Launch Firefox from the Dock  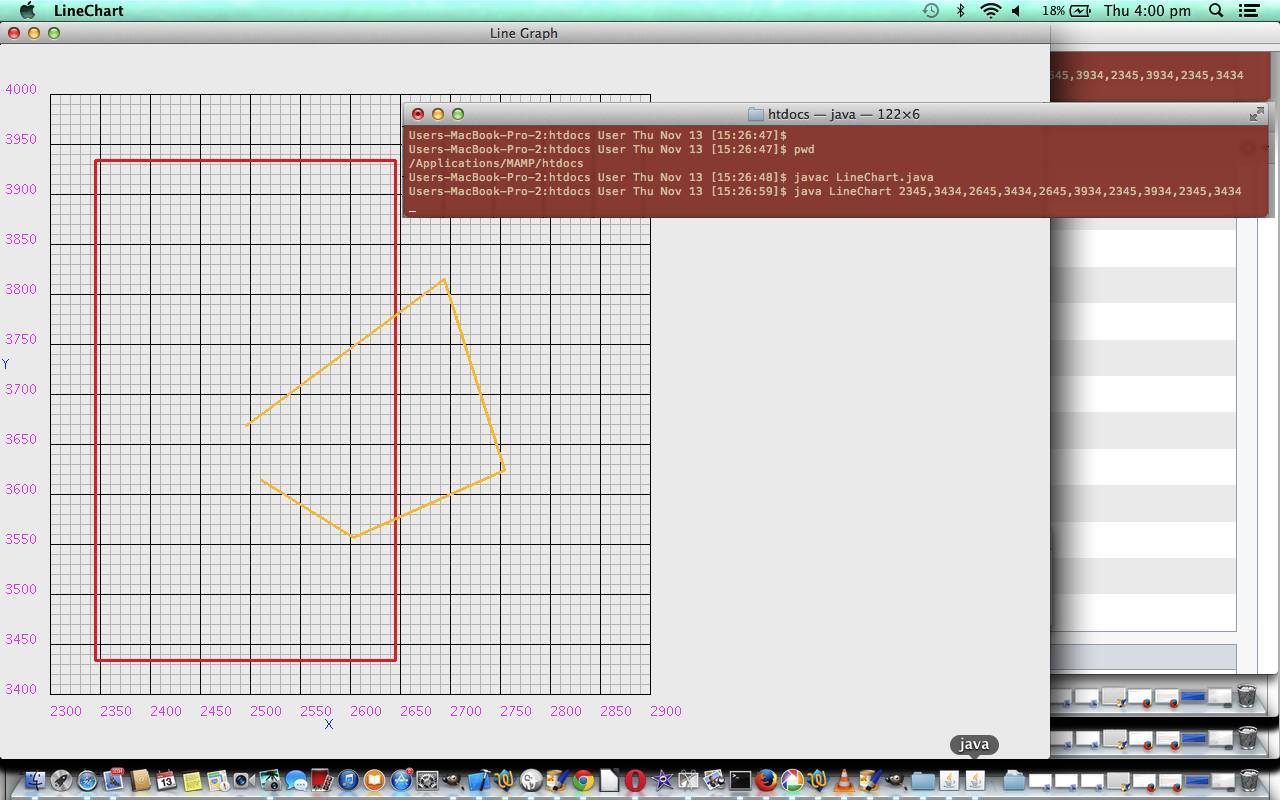[768, 779]
